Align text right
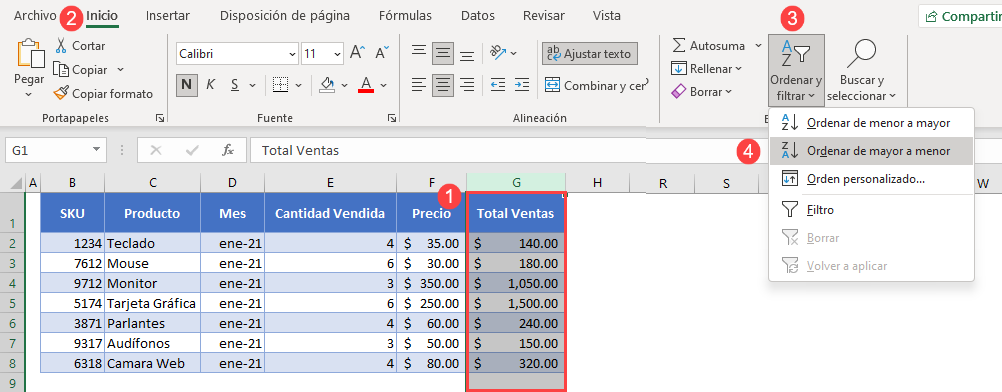This screenshot has width=1002, height=392. point(467,84)
